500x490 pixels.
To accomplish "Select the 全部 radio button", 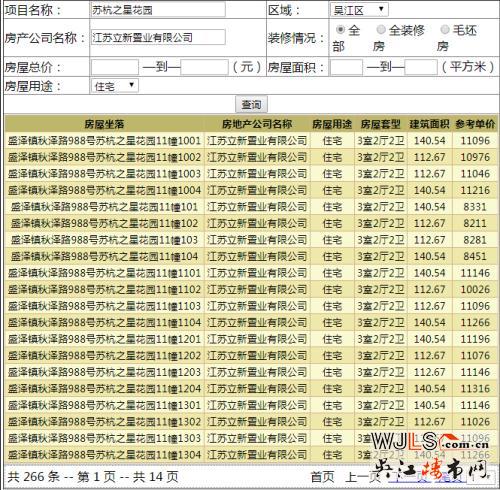I will tap(340, 30).
